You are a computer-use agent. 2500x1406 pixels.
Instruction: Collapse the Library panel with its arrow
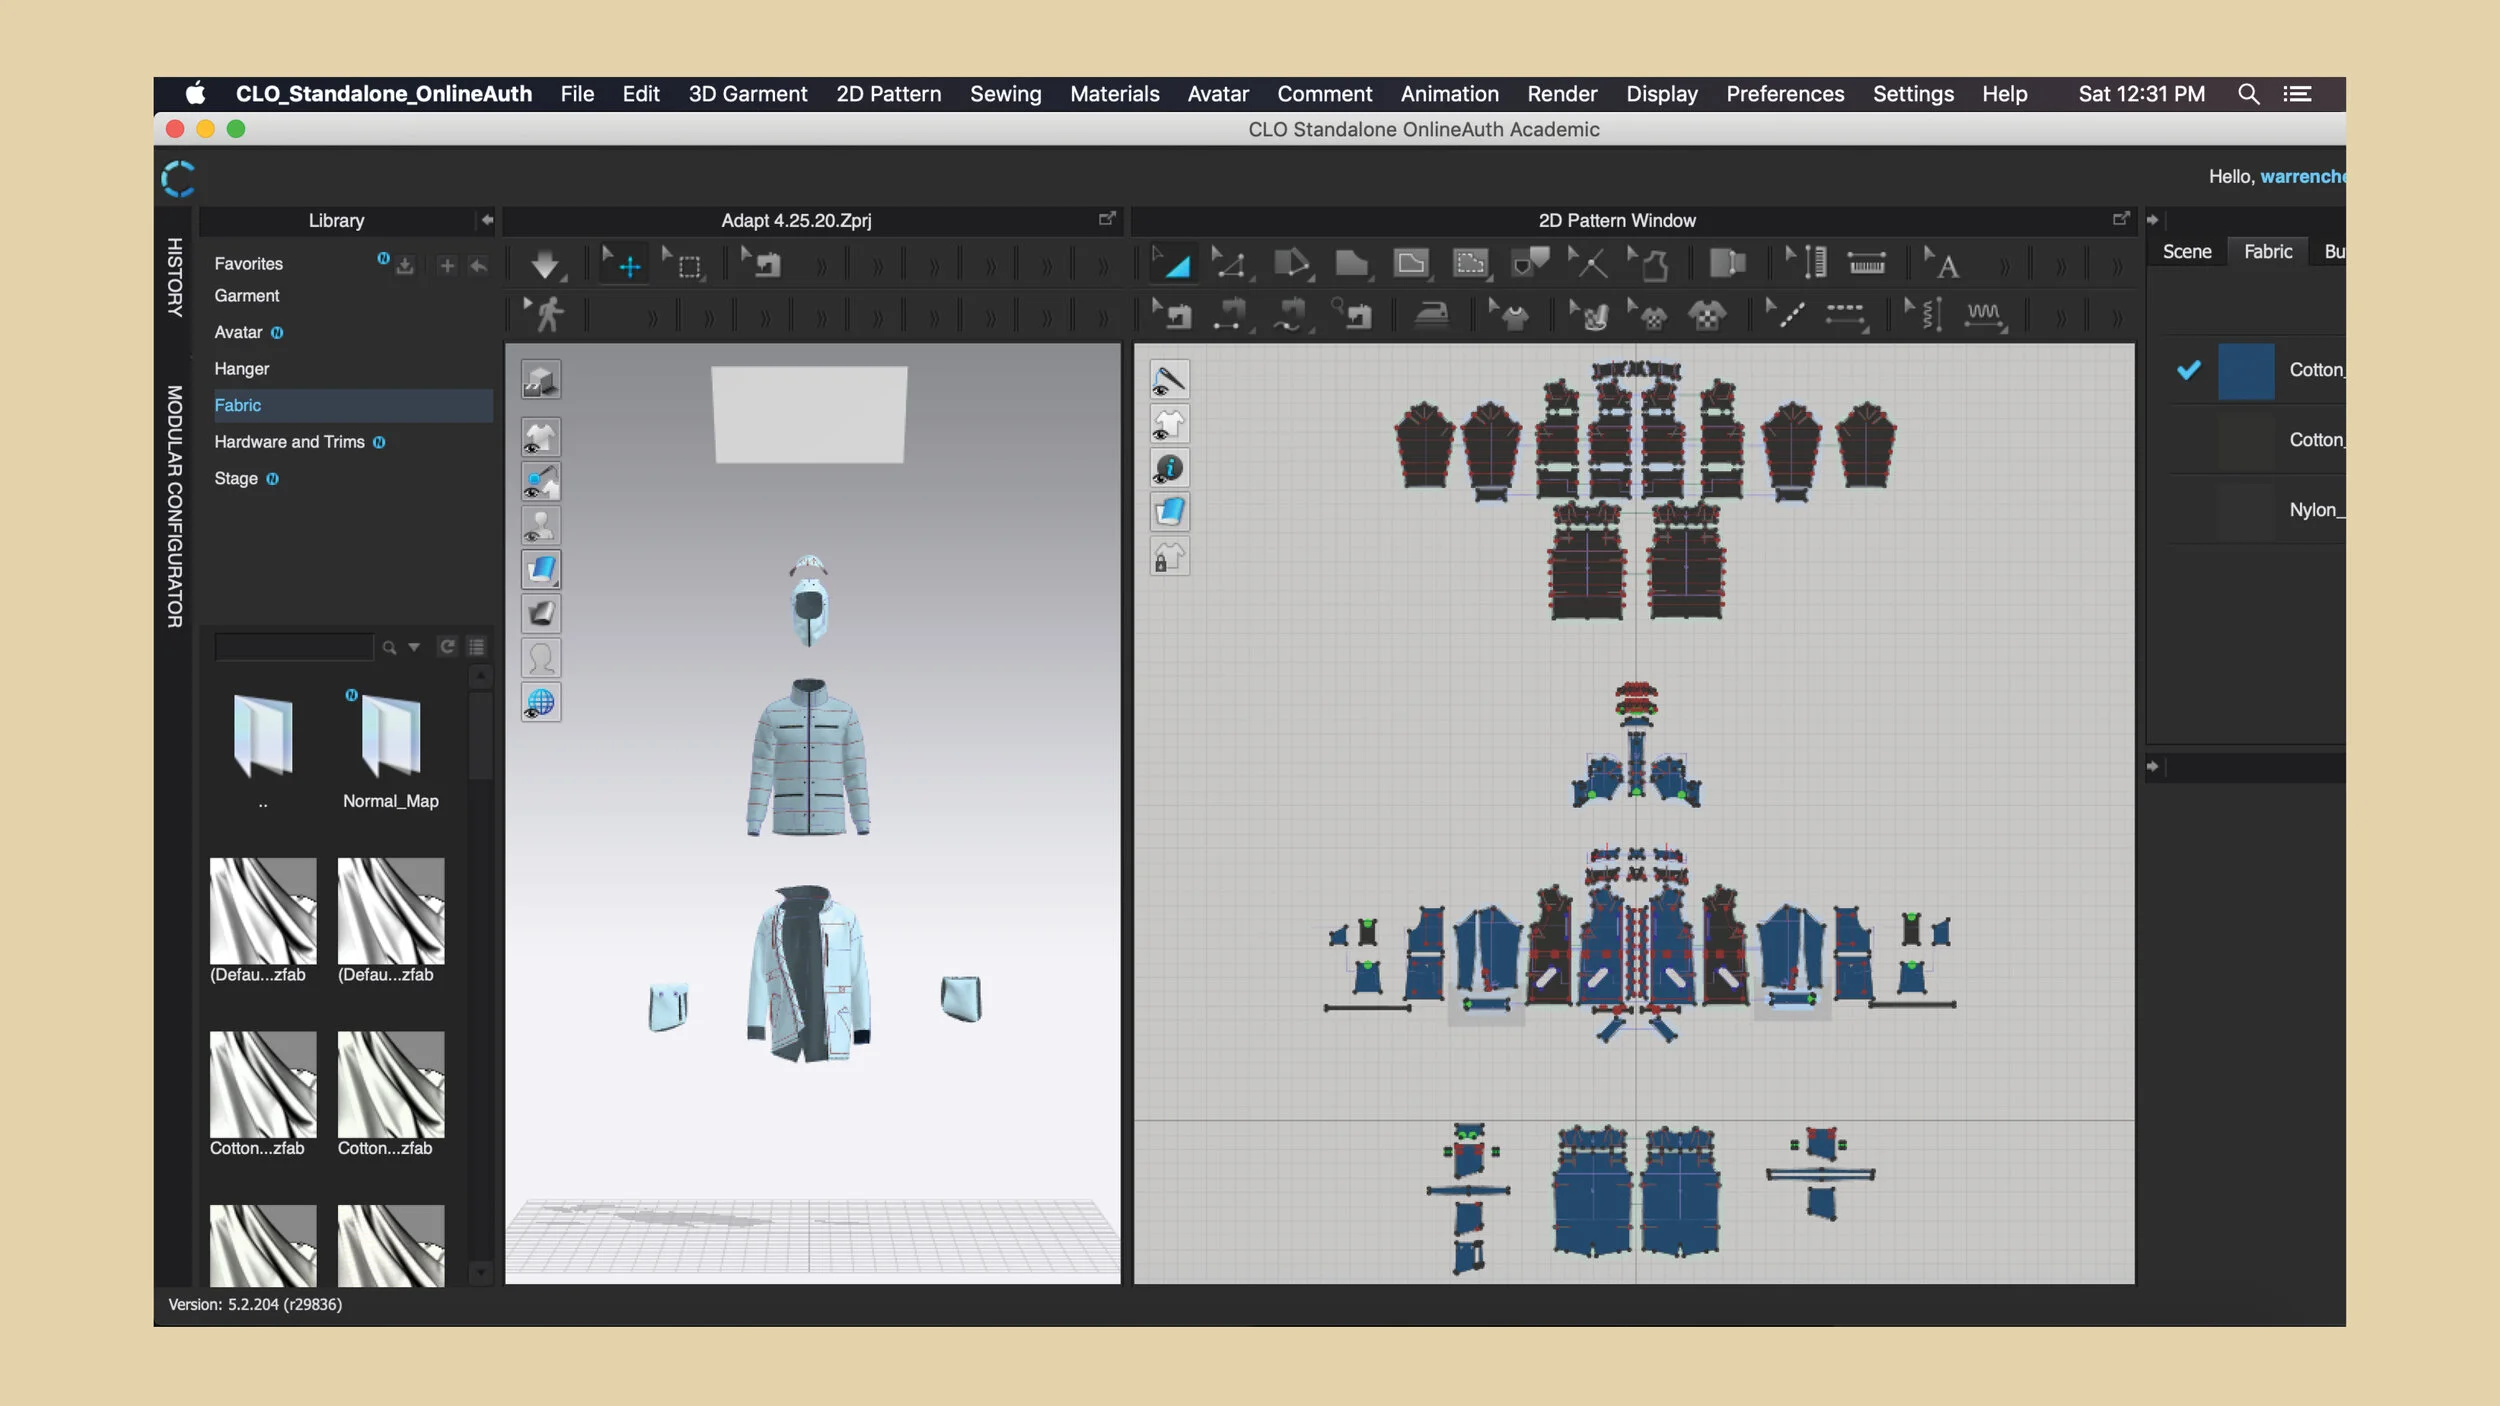[x=486, y=220]
